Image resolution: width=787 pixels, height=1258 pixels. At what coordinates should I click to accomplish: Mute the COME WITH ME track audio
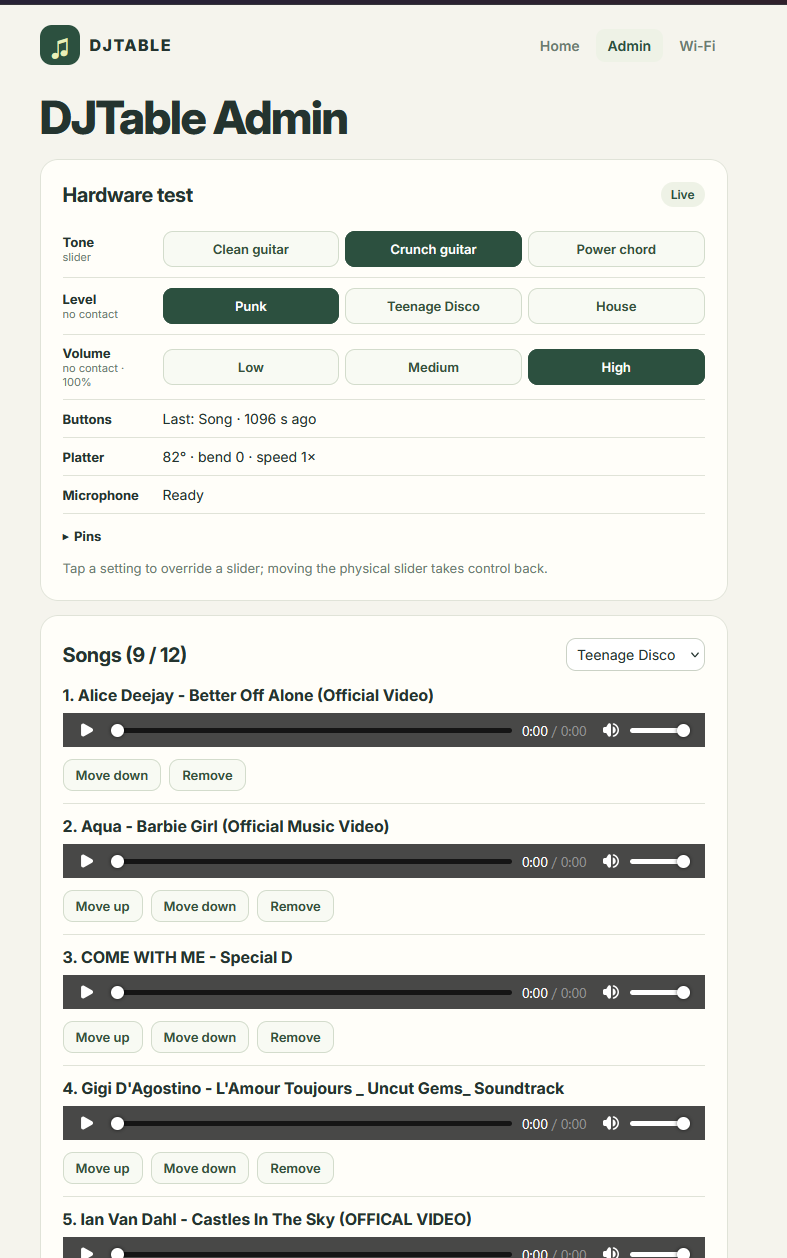click(x=611, y=992)
